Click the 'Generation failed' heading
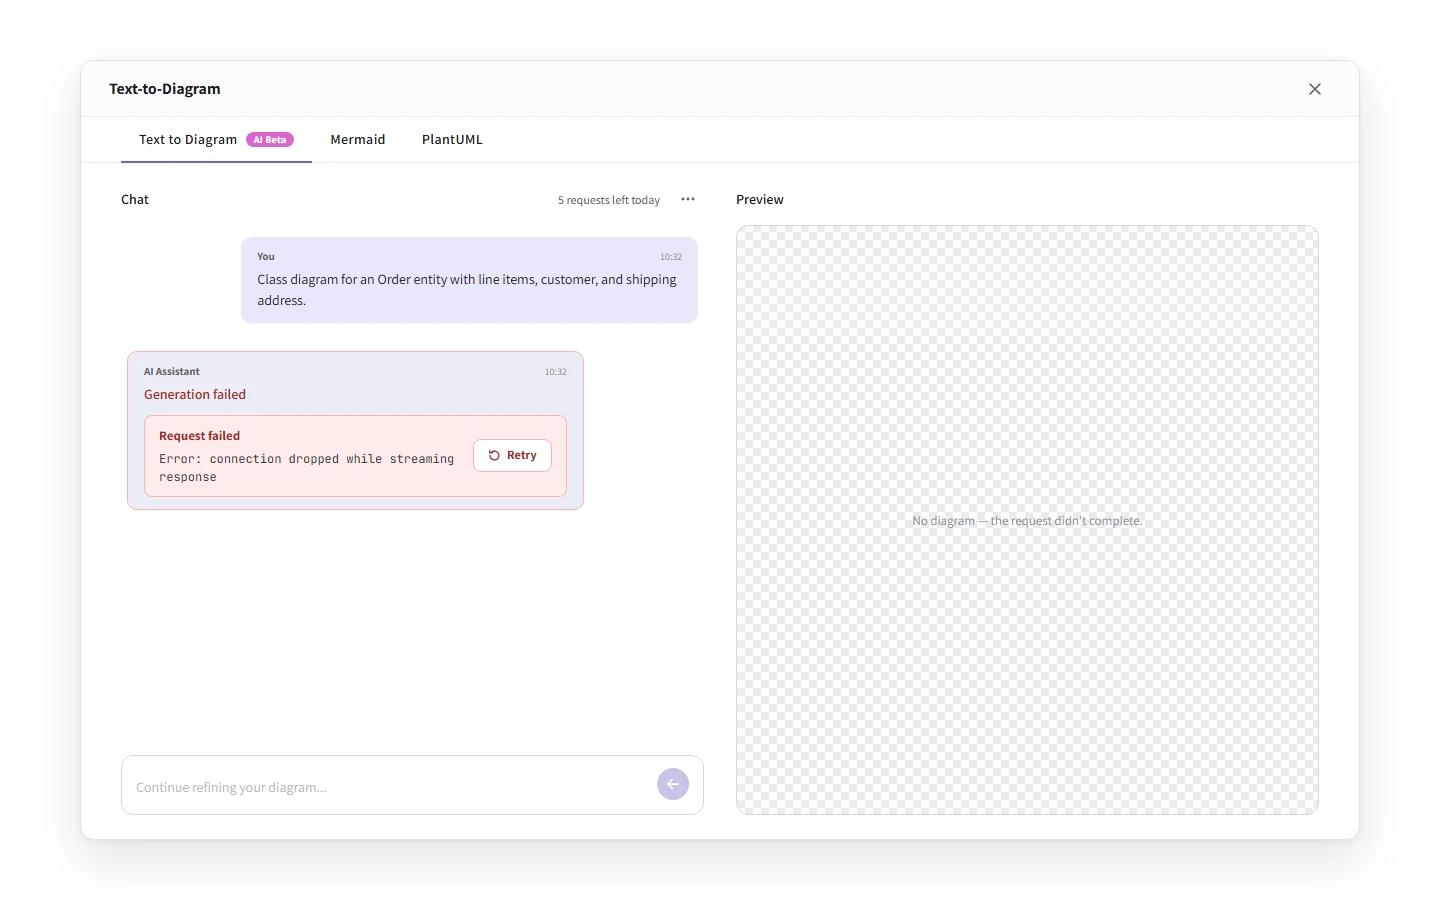This screenshot has height=900, width=1440. click(x=195, y=394)
